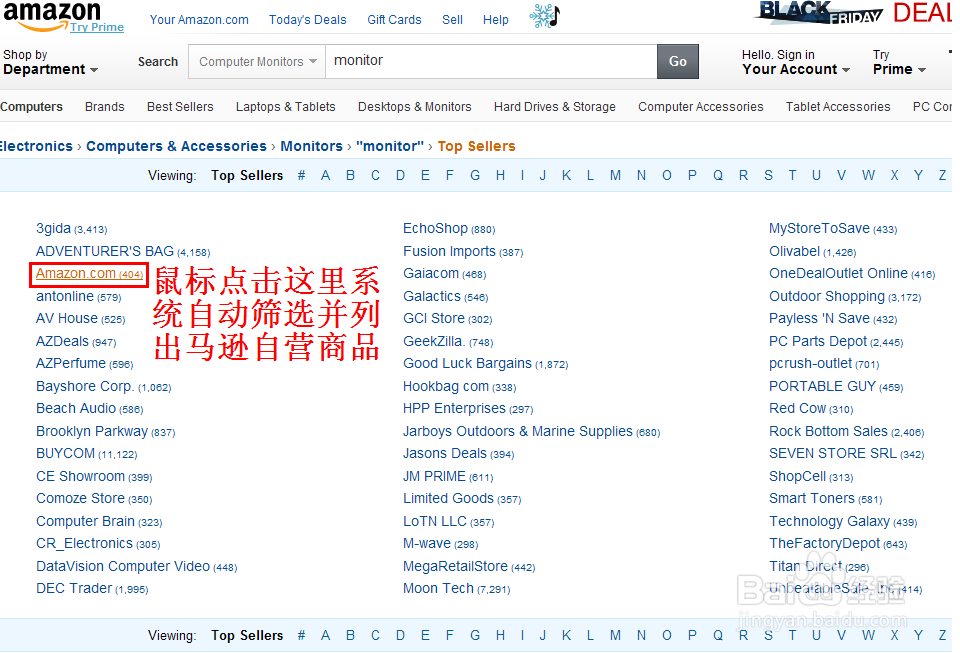Open the EchoShop seller link
Screen dimensions: 960x653
coord(449,228)
